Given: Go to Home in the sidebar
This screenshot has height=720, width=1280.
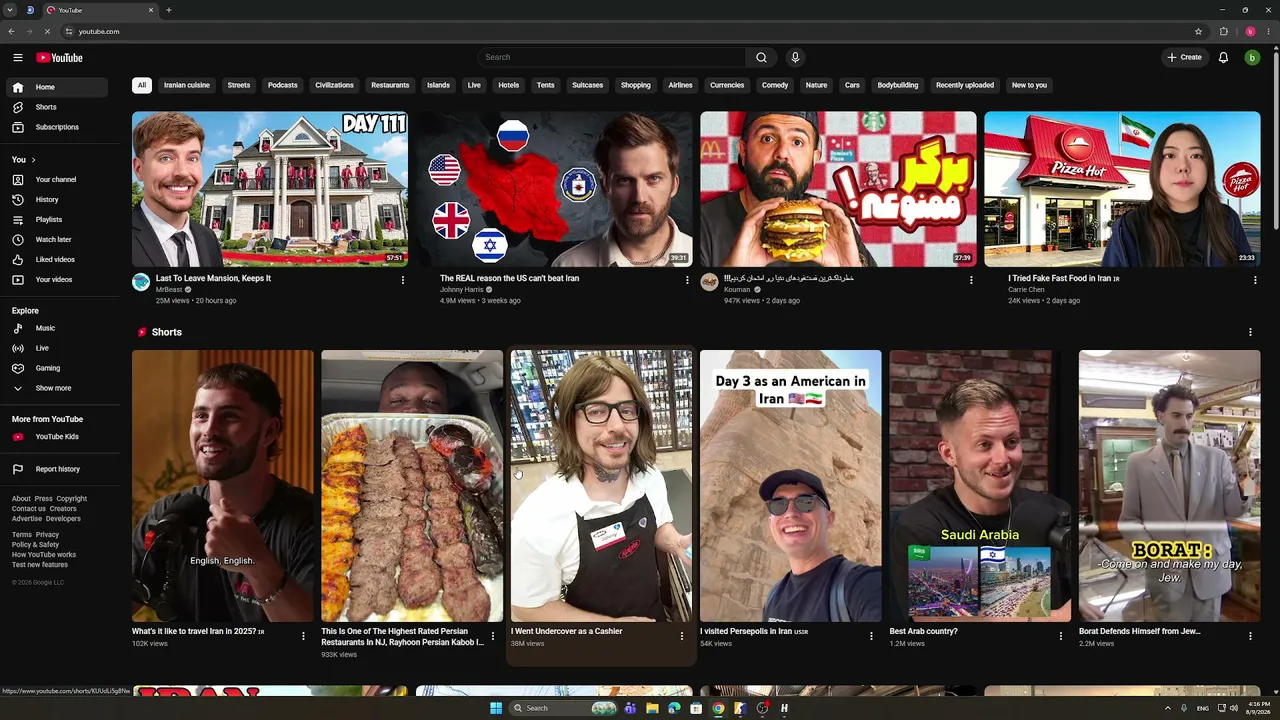Looking at the screenshot, I should point(56,87).
